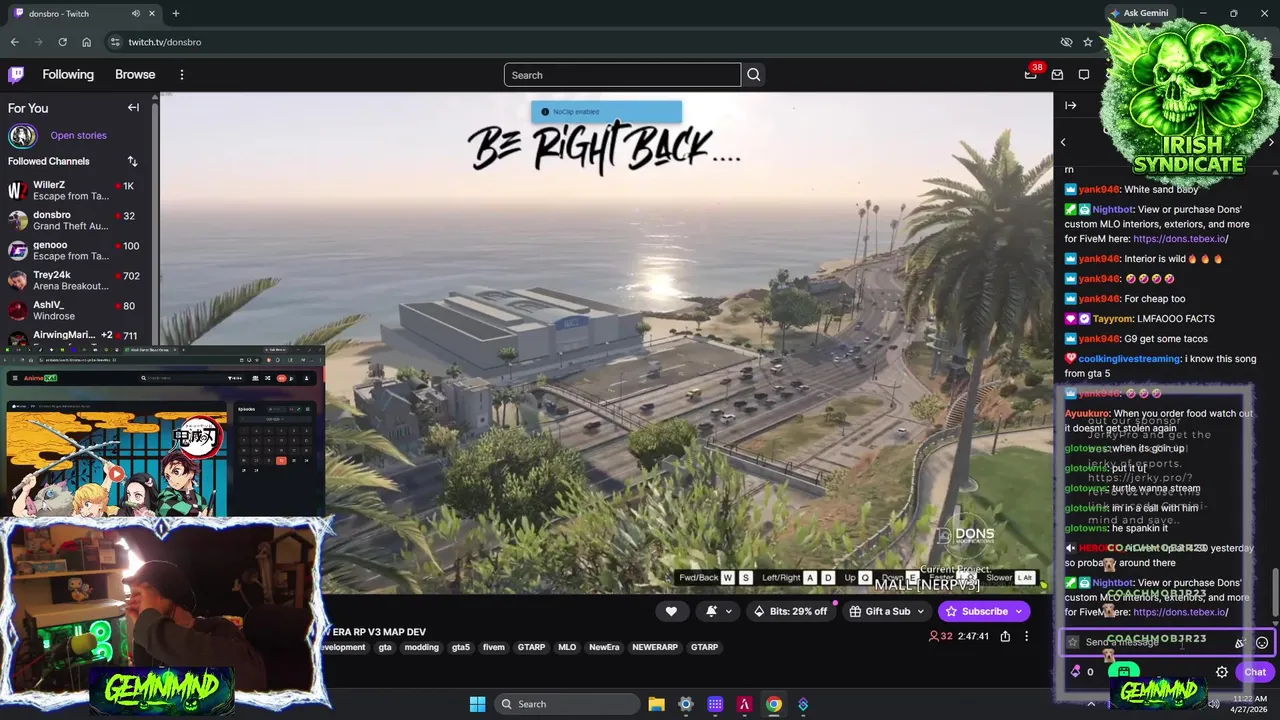This screenshot has height=720, width=1280.
Task: Select the modding tag
Action: pyautogui.click(x=421, y=647)
